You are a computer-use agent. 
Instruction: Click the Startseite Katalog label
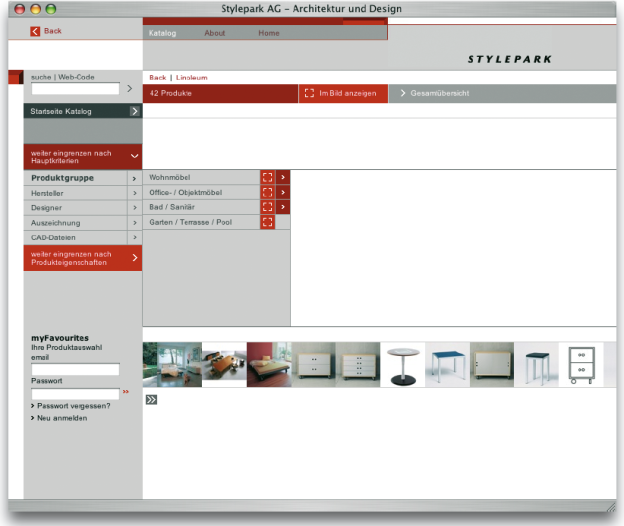point(61,111)
